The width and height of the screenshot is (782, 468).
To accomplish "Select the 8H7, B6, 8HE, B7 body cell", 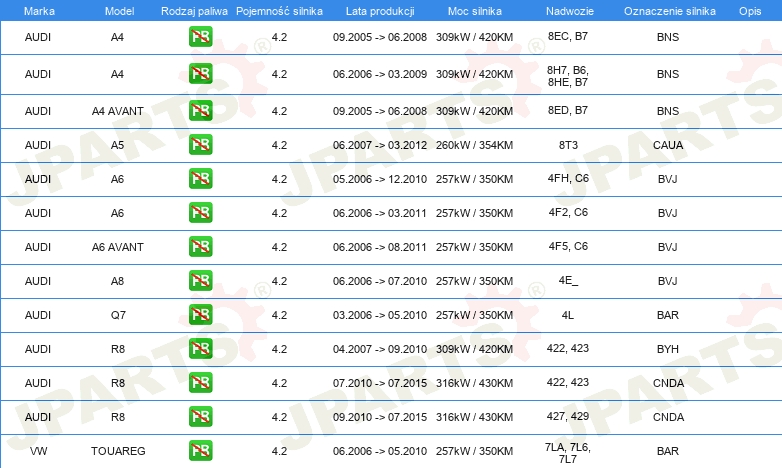I will [x=568, y=76].
